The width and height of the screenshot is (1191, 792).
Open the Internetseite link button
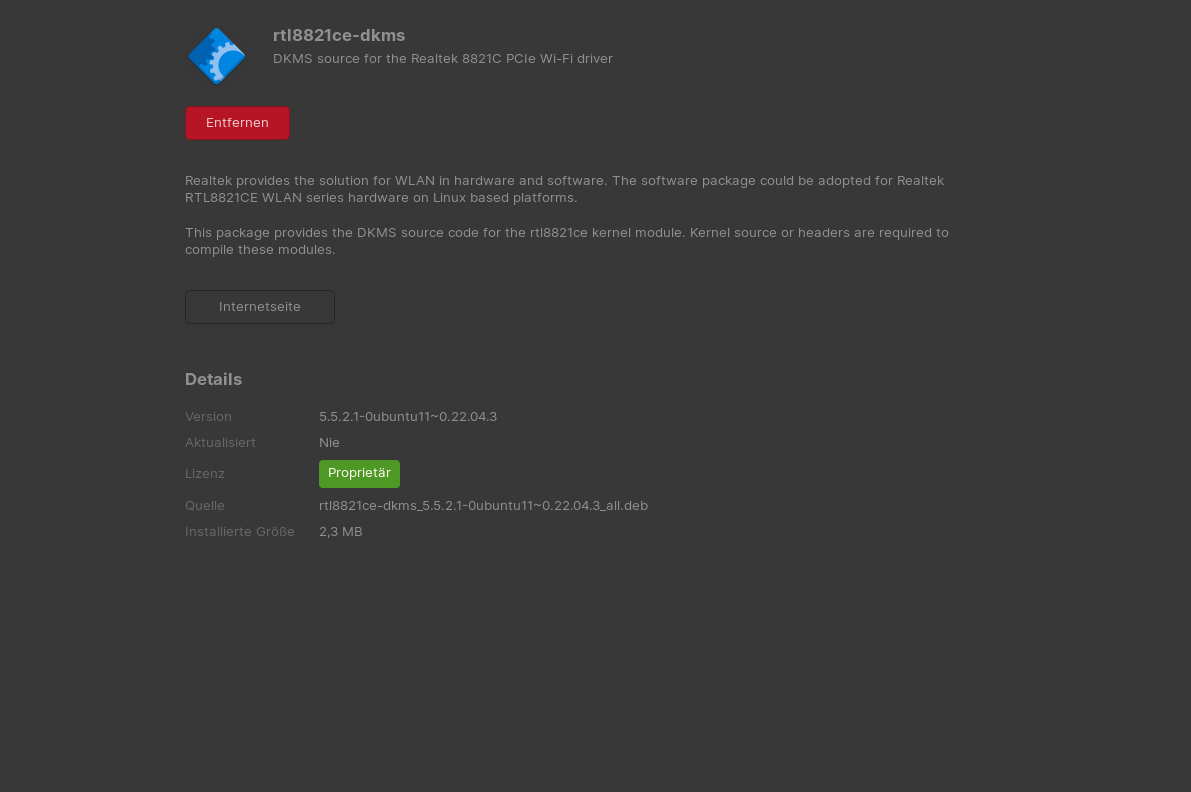point(260,307)
